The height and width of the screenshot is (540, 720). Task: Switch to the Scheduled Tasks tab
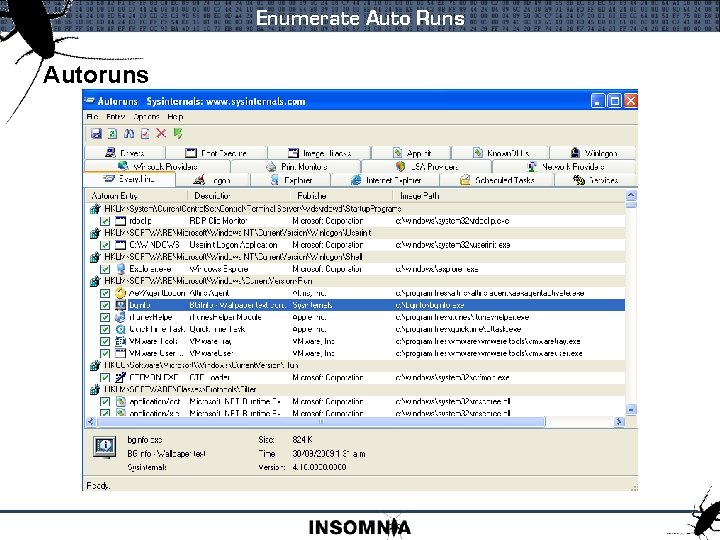pyautogui.click(x=497, y=180)
